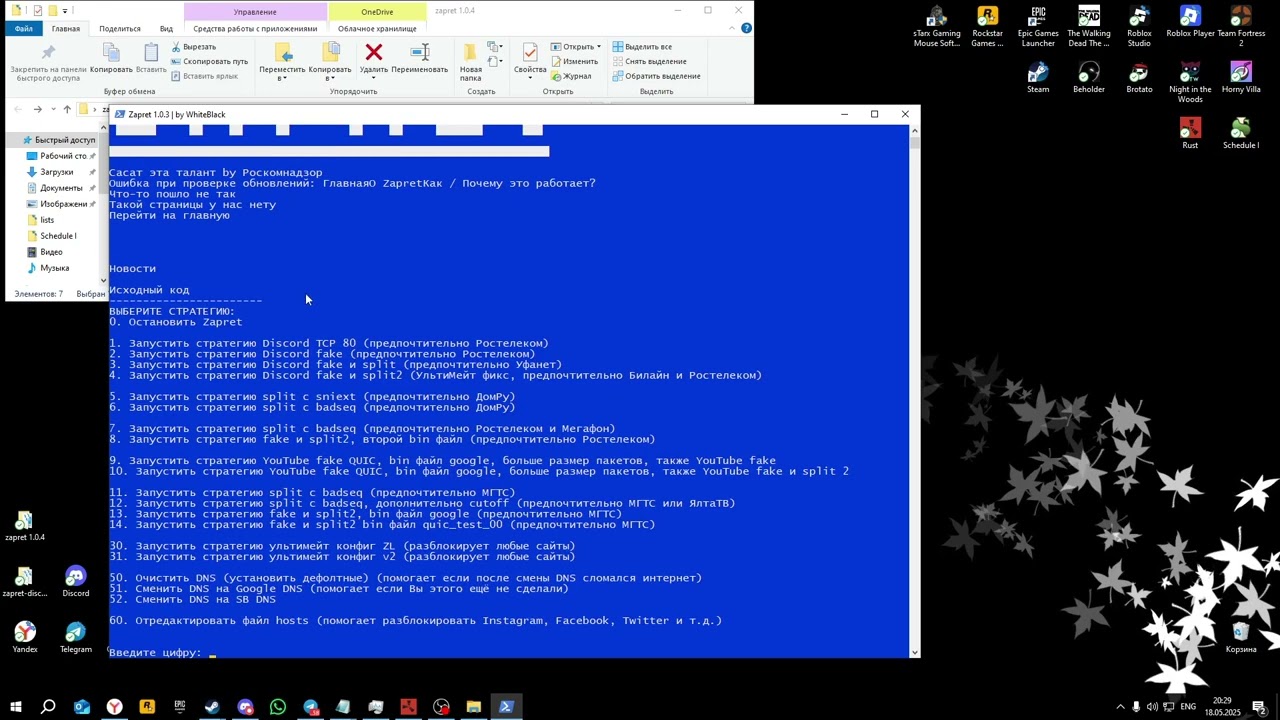Click Скопировать путь in Explorer ribbon
Viewport: 1280px width, 720px height.
pyautogui.click(x=209, y=61)
